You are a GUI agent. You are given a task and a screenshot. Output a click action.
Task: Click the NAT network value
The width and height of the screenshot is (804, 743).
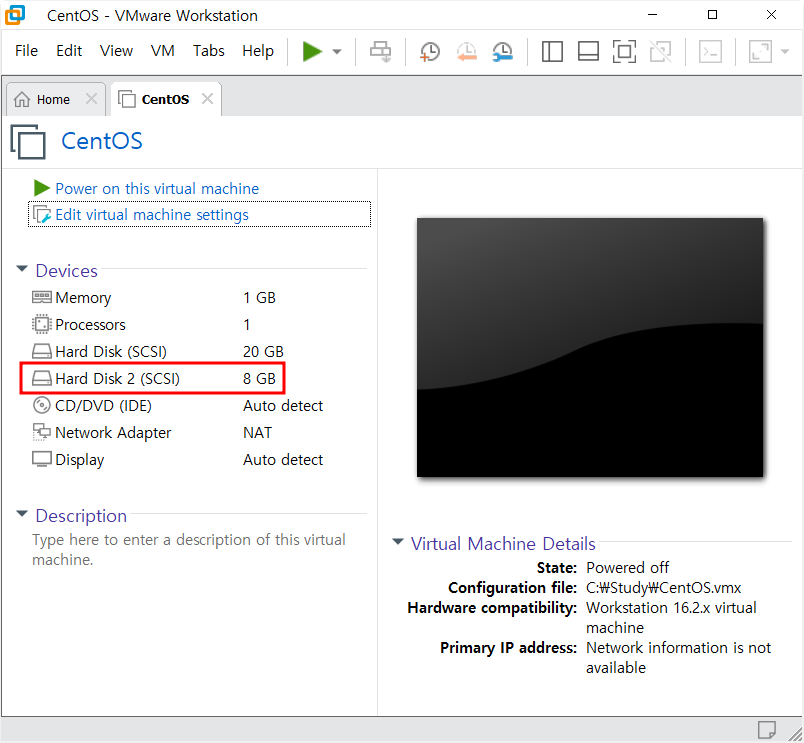coord(257,432)
